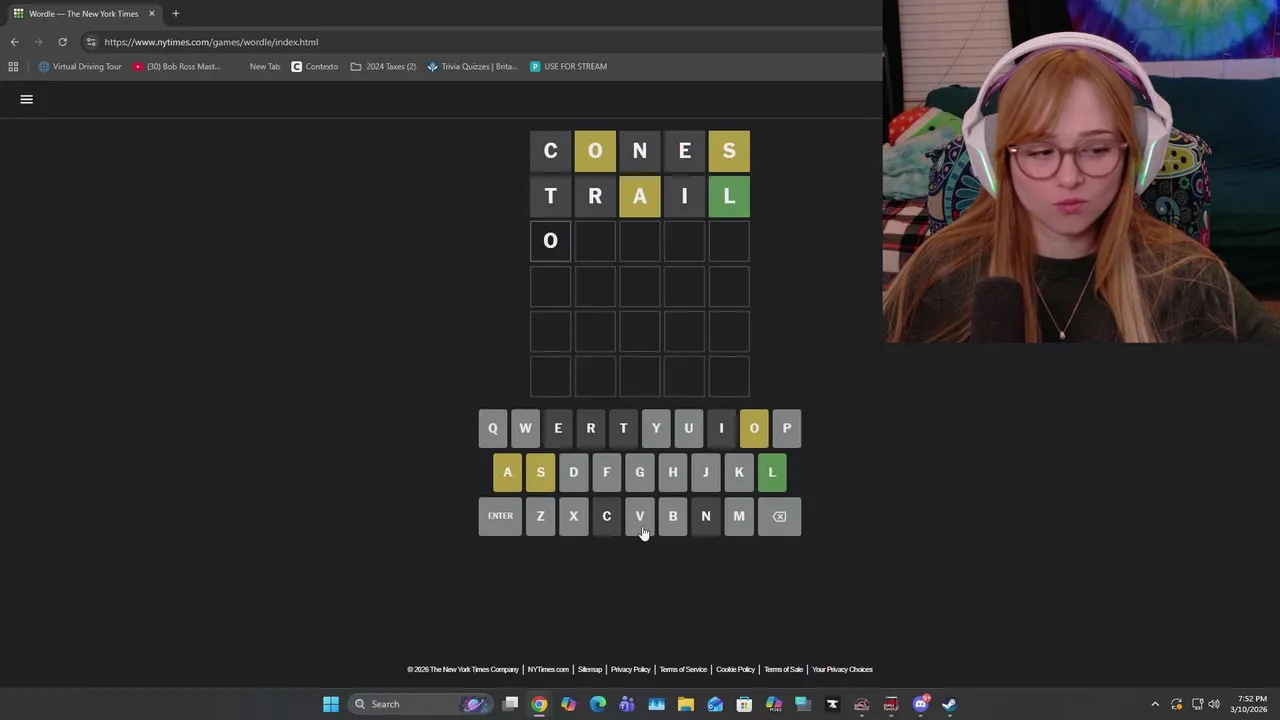Open Task View in the taskbar
The image size is (1280, 720).
point(510,704)
